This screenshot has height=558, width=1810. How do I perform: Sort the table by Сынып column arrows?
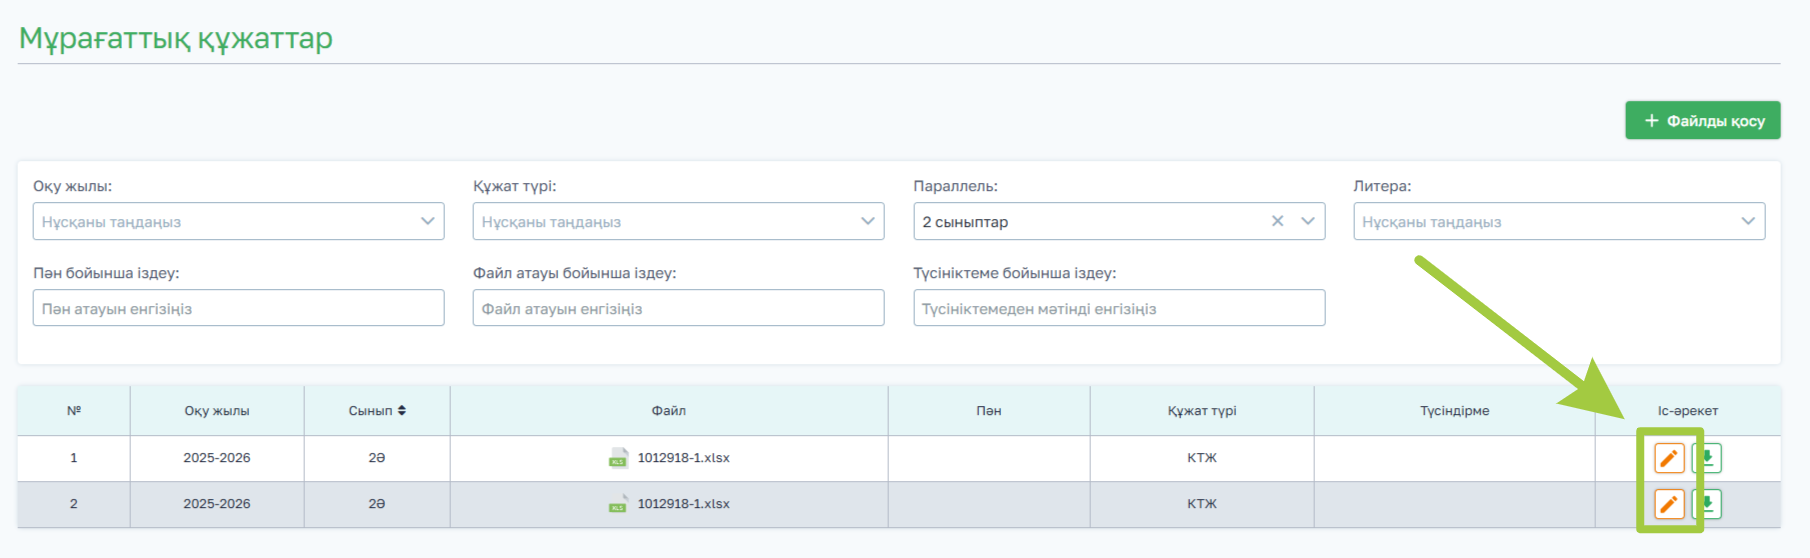coord(402,411)
